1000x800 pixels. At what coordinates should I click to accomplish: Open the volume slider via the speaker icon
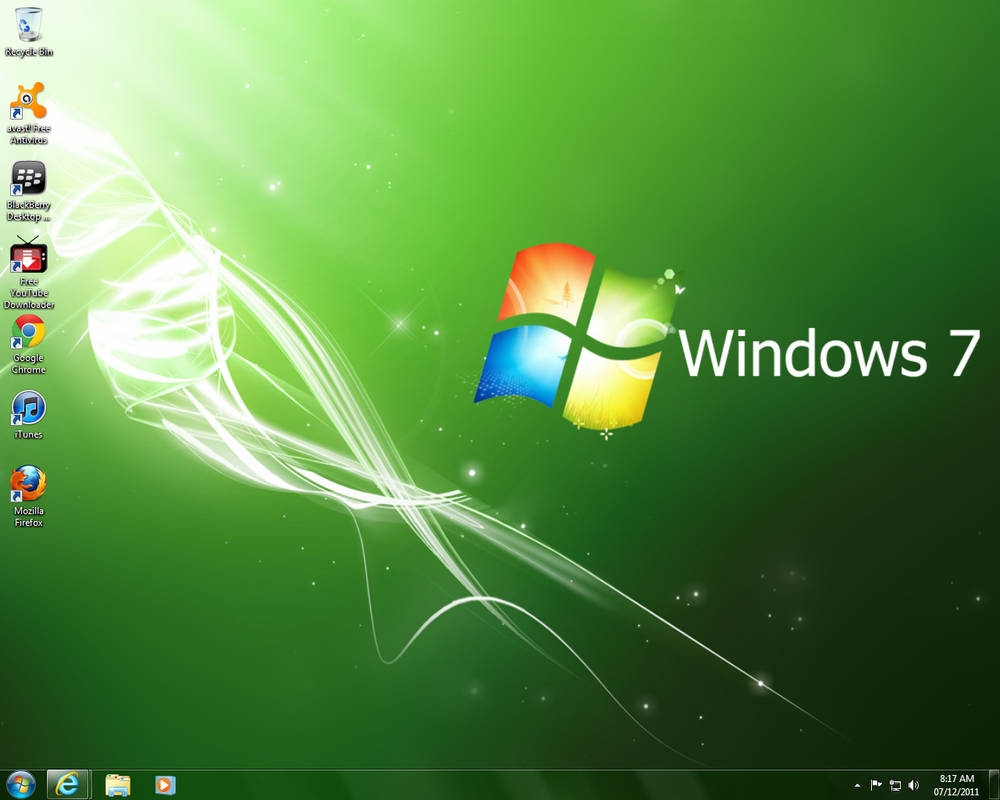pos(913,785)
